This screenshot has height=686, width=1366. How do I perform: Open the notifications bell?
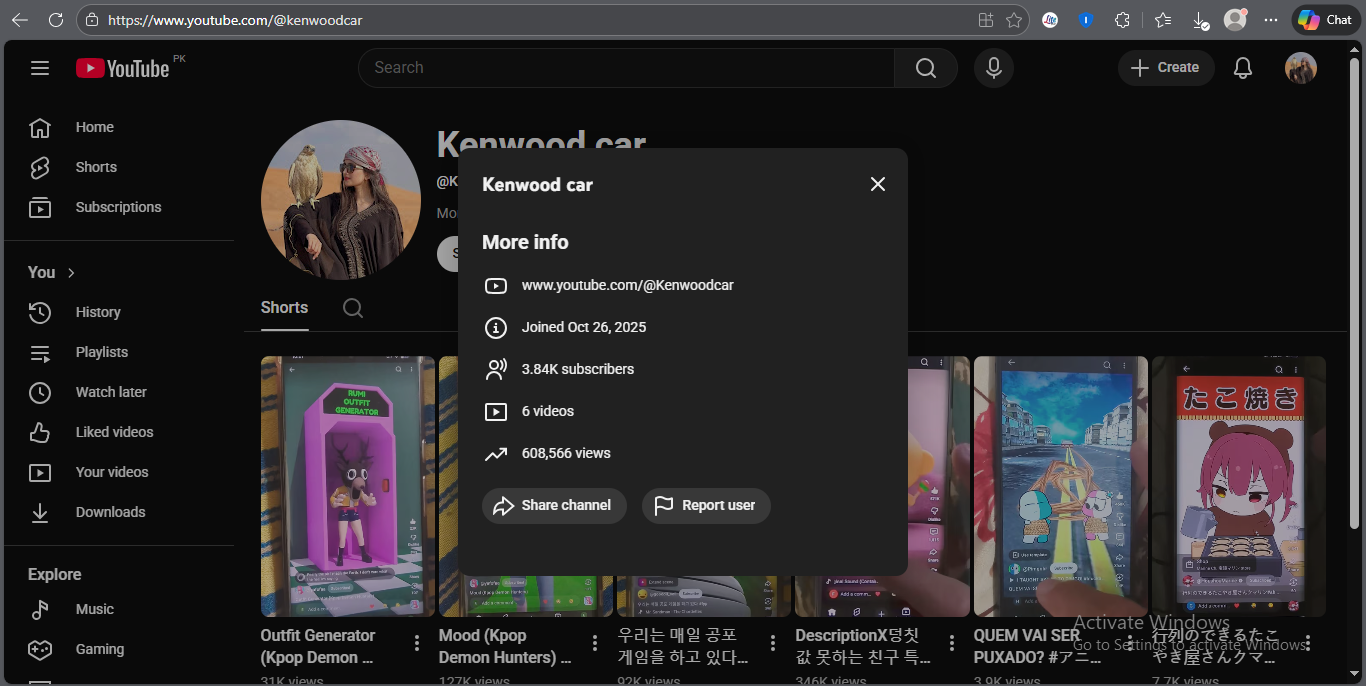coord(1243,68)
